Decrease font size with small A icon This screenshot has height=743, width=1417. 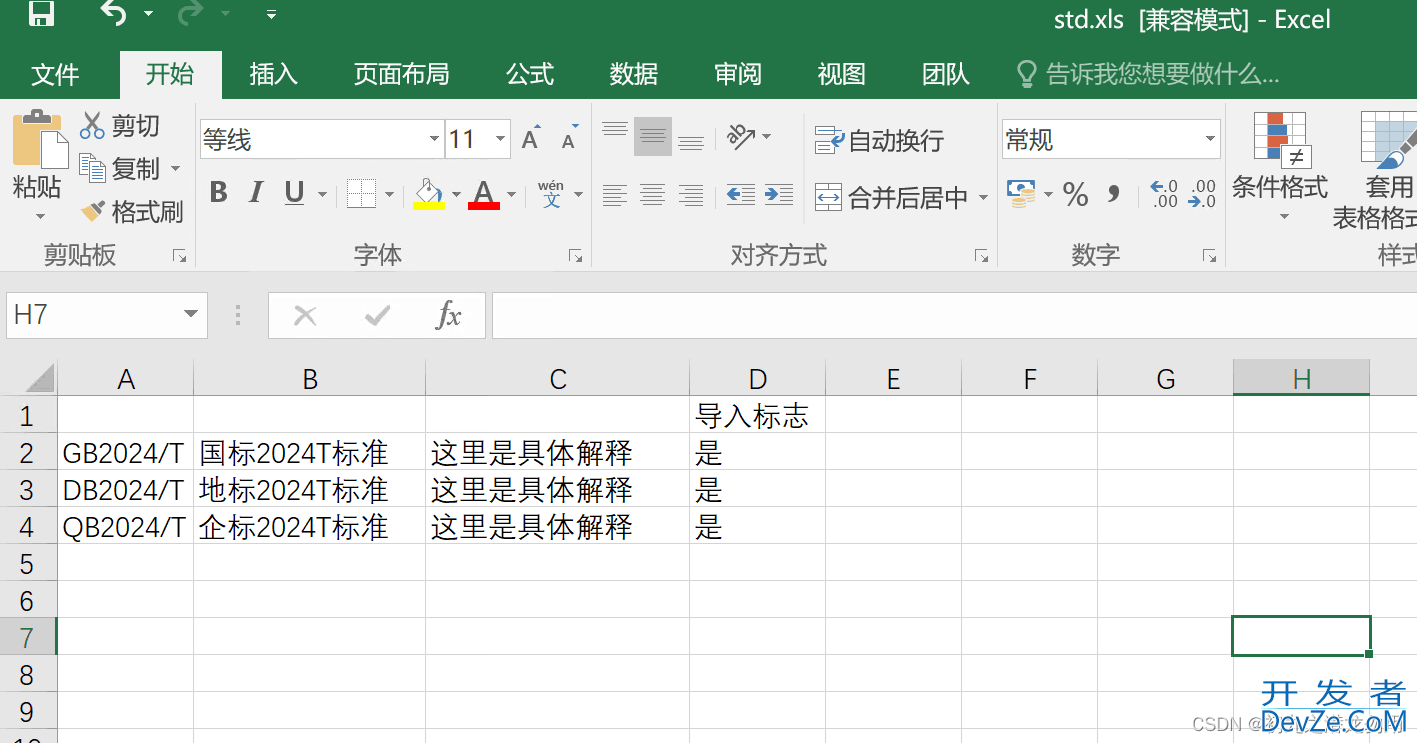point(569,138)
